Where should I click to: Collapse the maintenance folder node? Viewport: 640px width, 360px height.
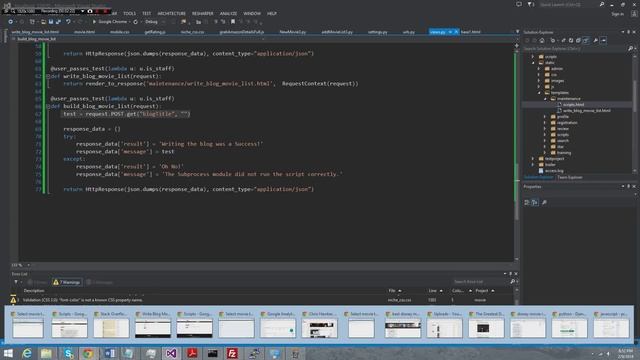(545, 99)
